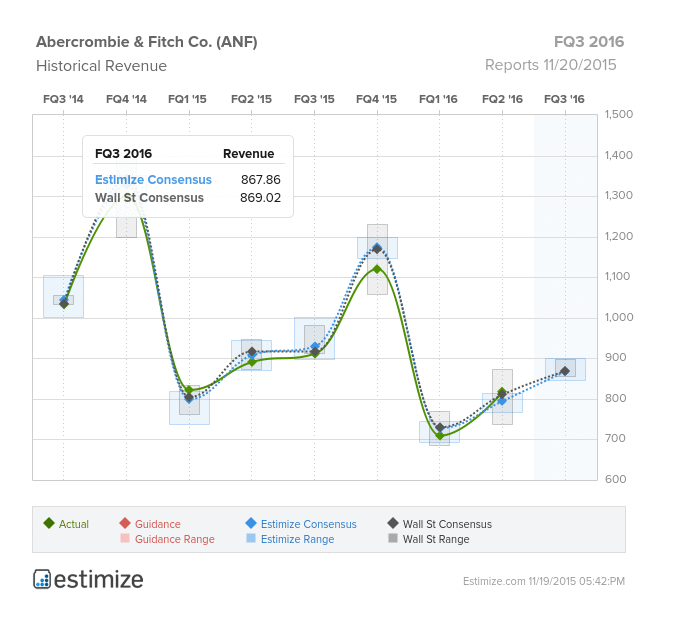Click the FQ3 '16 Wall St consensus marker
Viewport: 675px width, 620px height.
coord(565,371)
